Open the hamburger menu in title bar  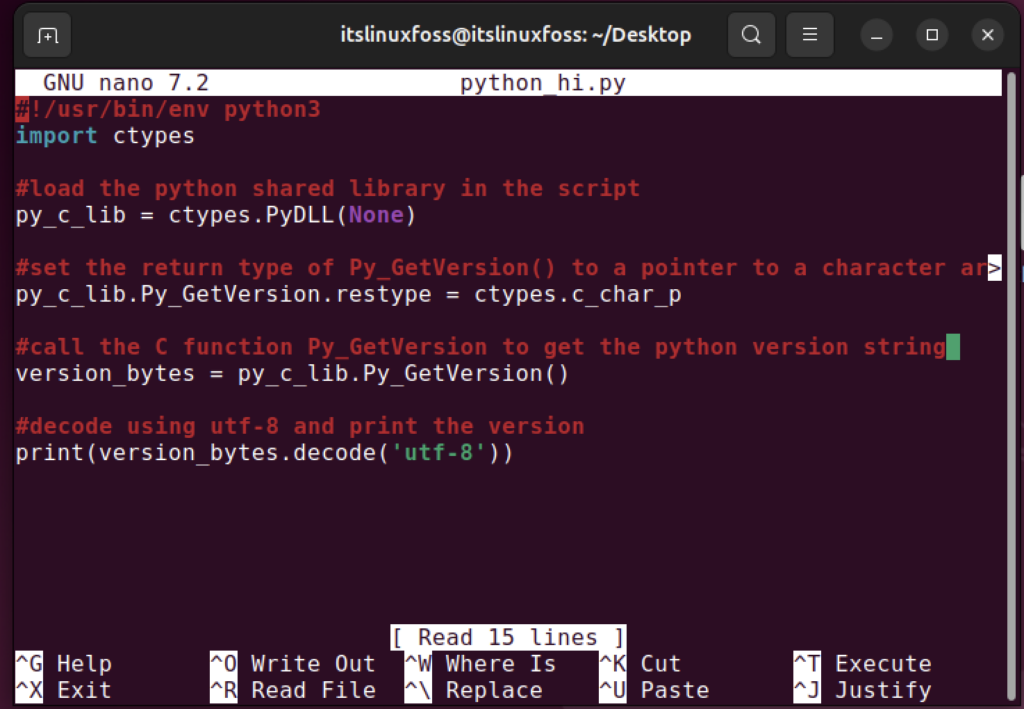810,35
